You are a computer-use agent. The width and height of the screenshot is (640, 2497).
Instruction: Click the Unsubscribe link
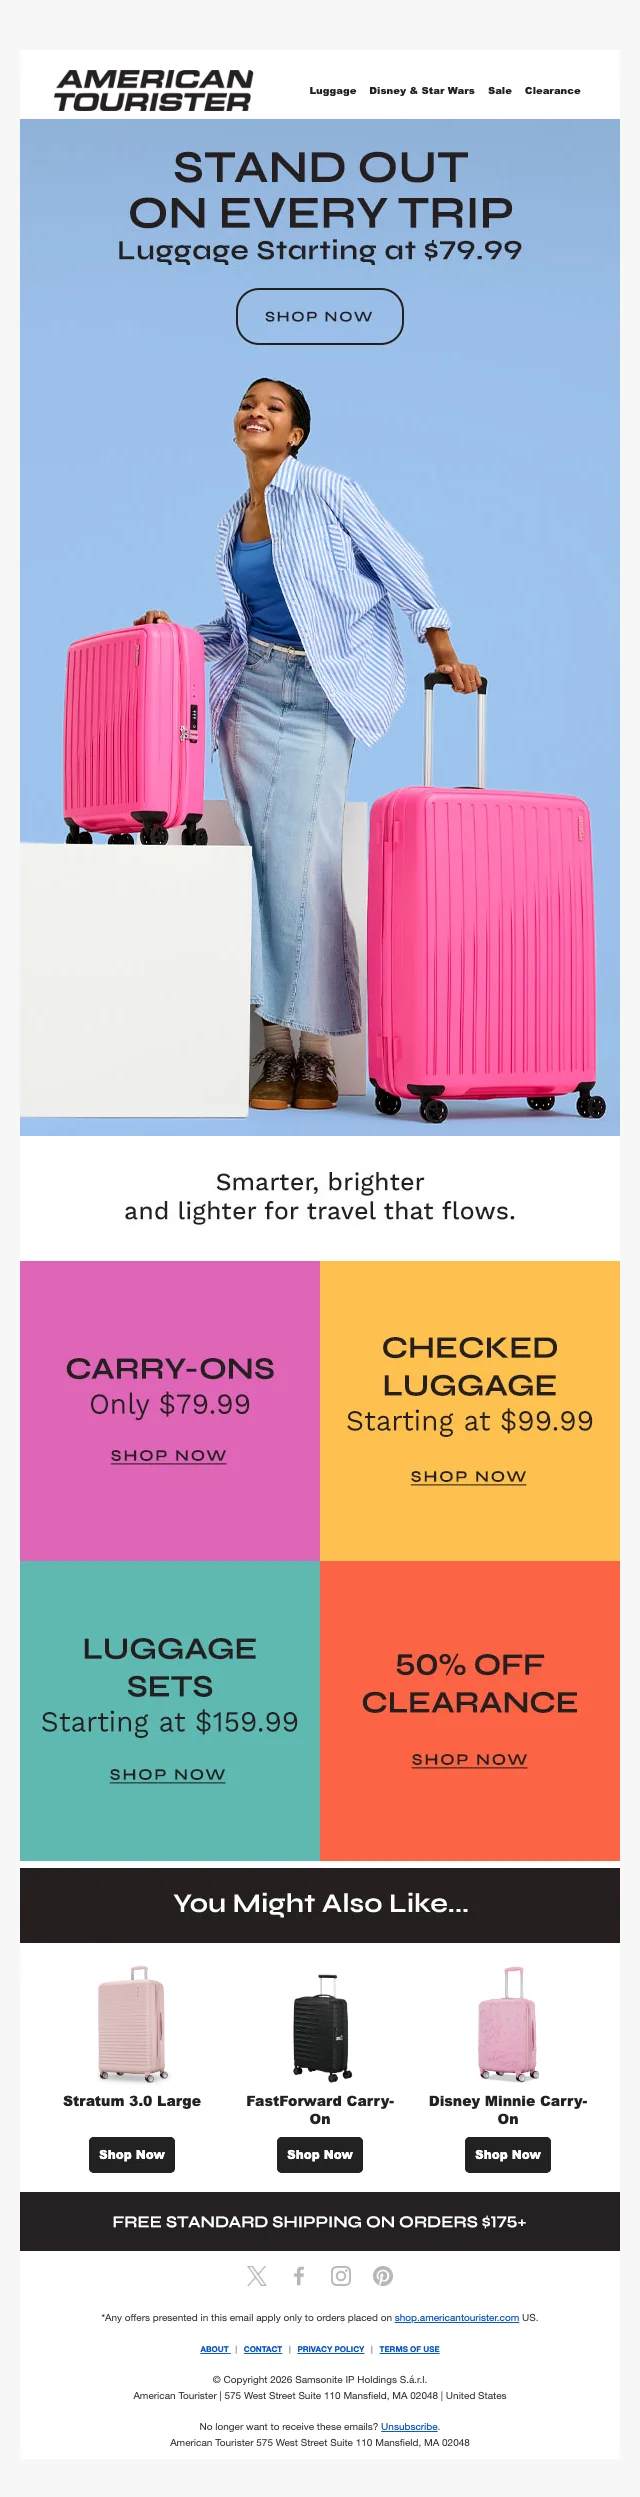(x=409, y=2427)
